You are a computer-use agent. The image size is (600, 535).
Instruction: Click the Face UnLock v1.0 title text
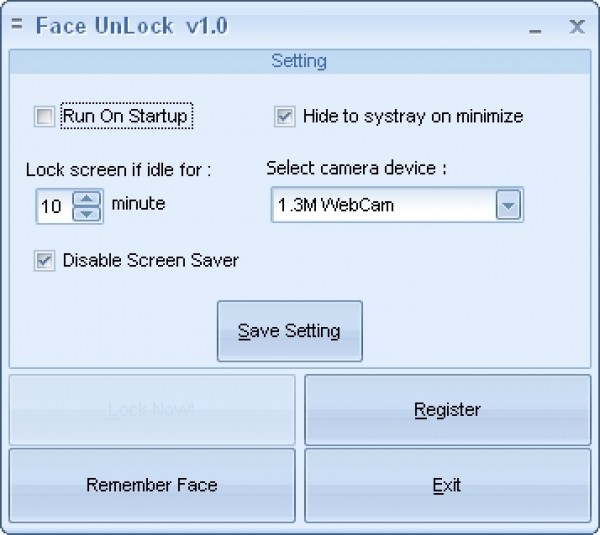132,27
